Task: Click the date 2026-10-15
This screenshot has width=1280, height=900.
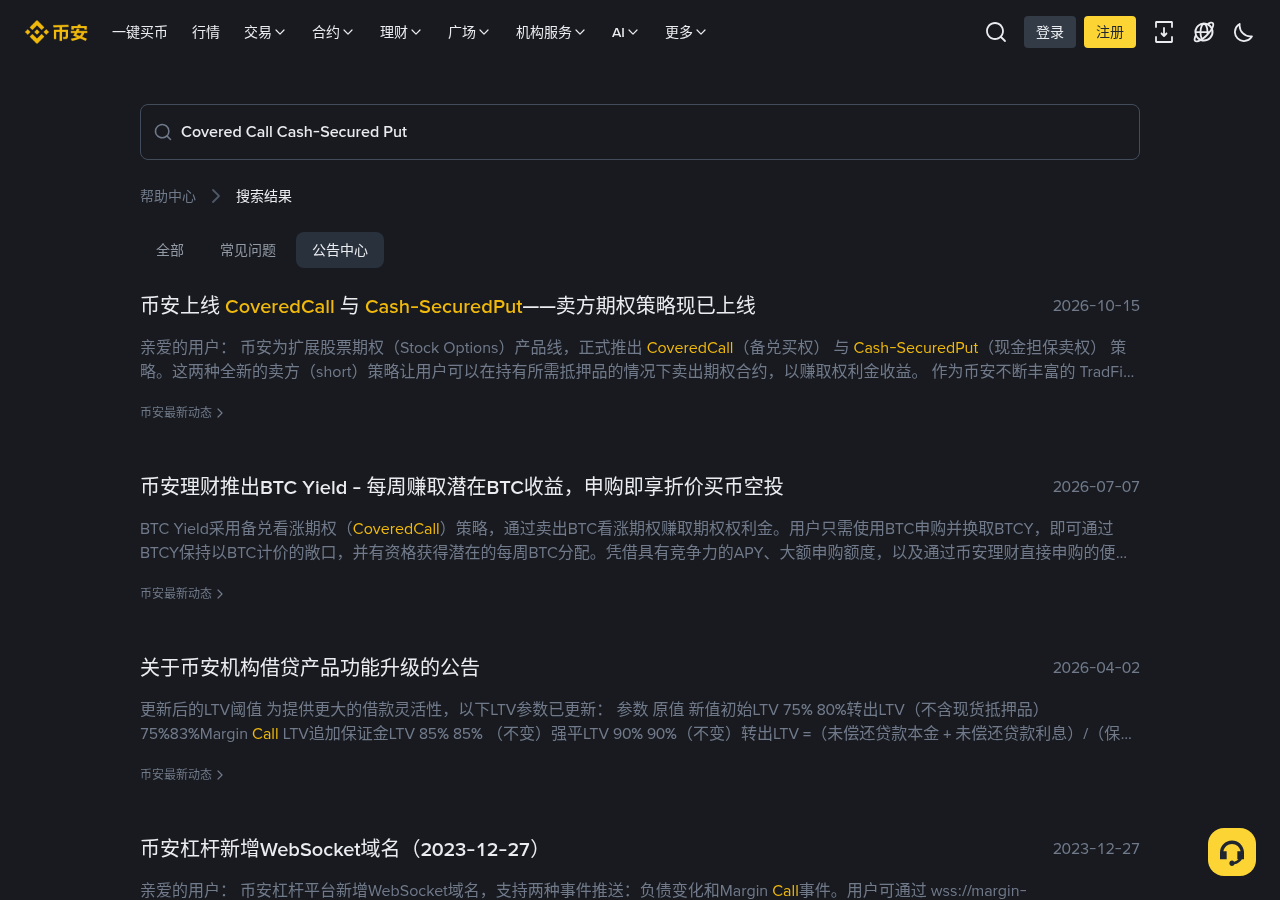Action: point(1096,306)
